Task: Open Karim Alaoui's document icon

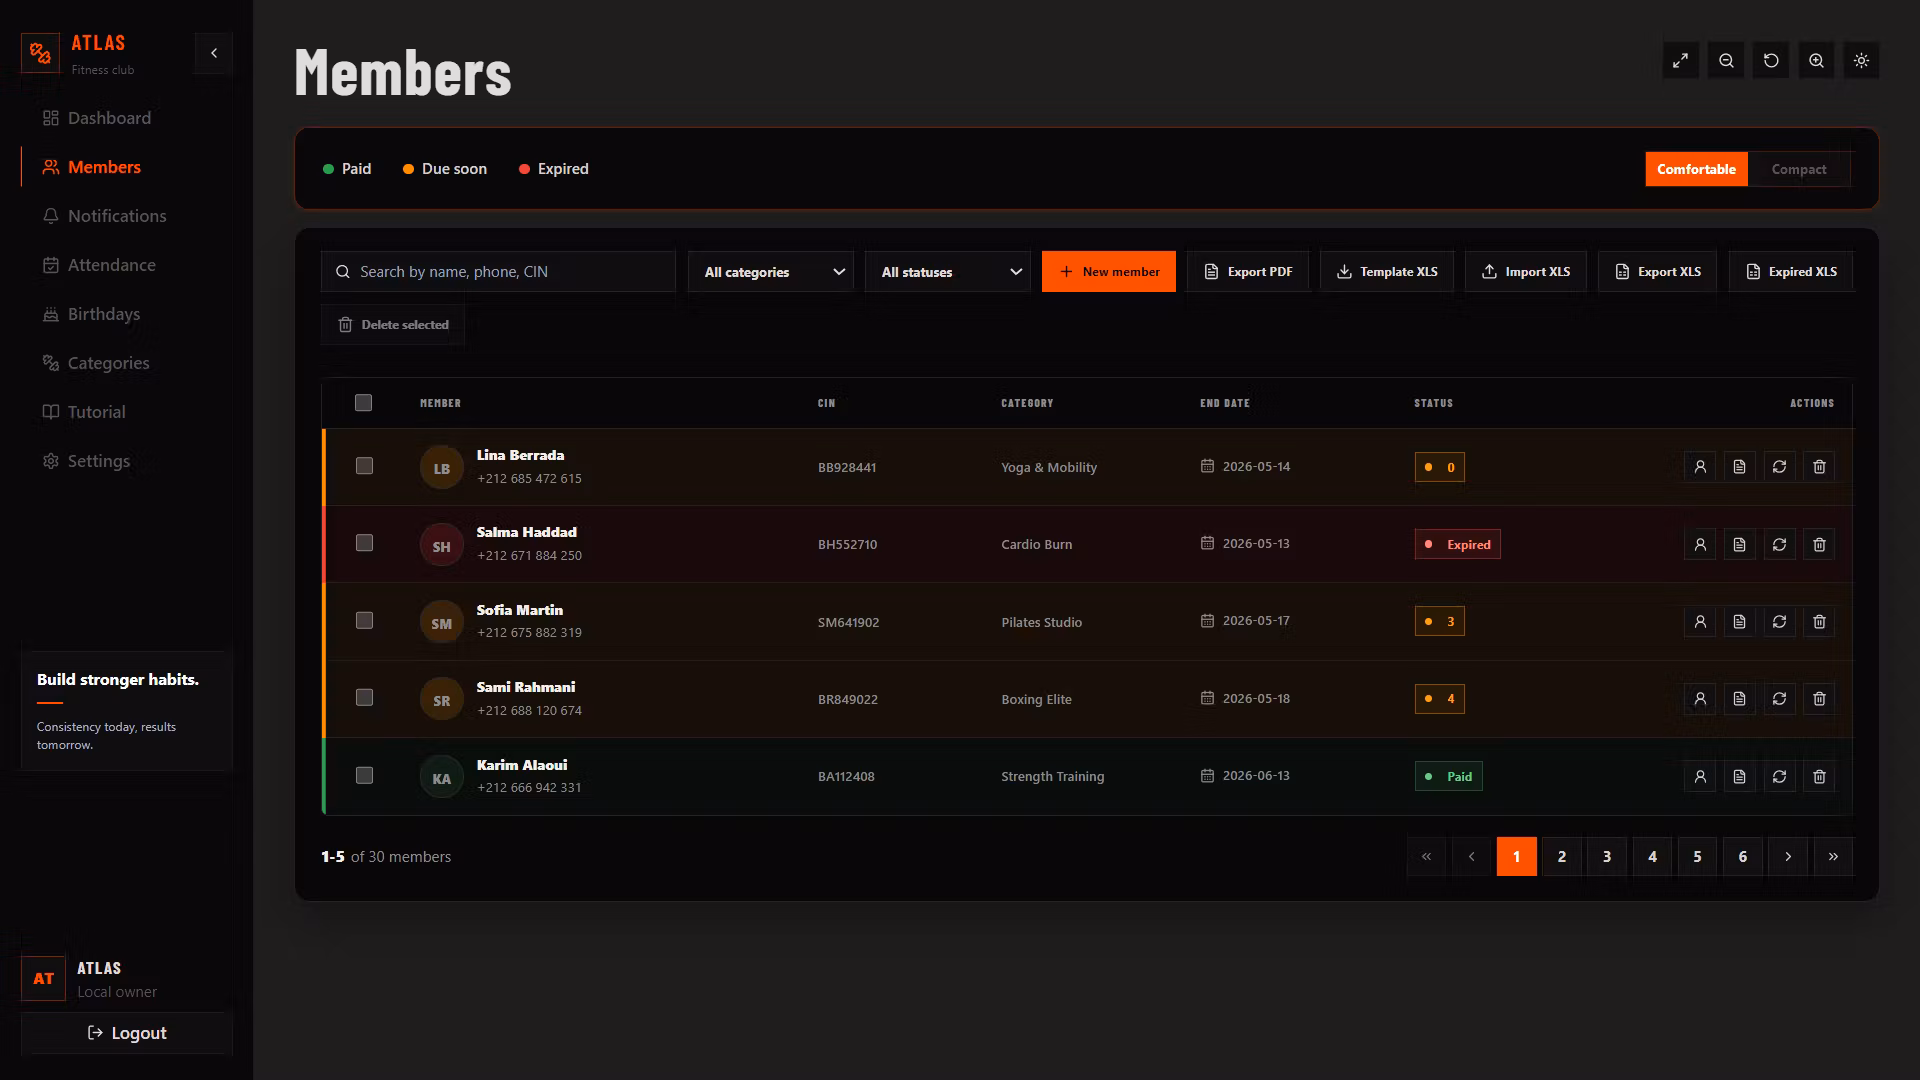Action: (1739, 777)
